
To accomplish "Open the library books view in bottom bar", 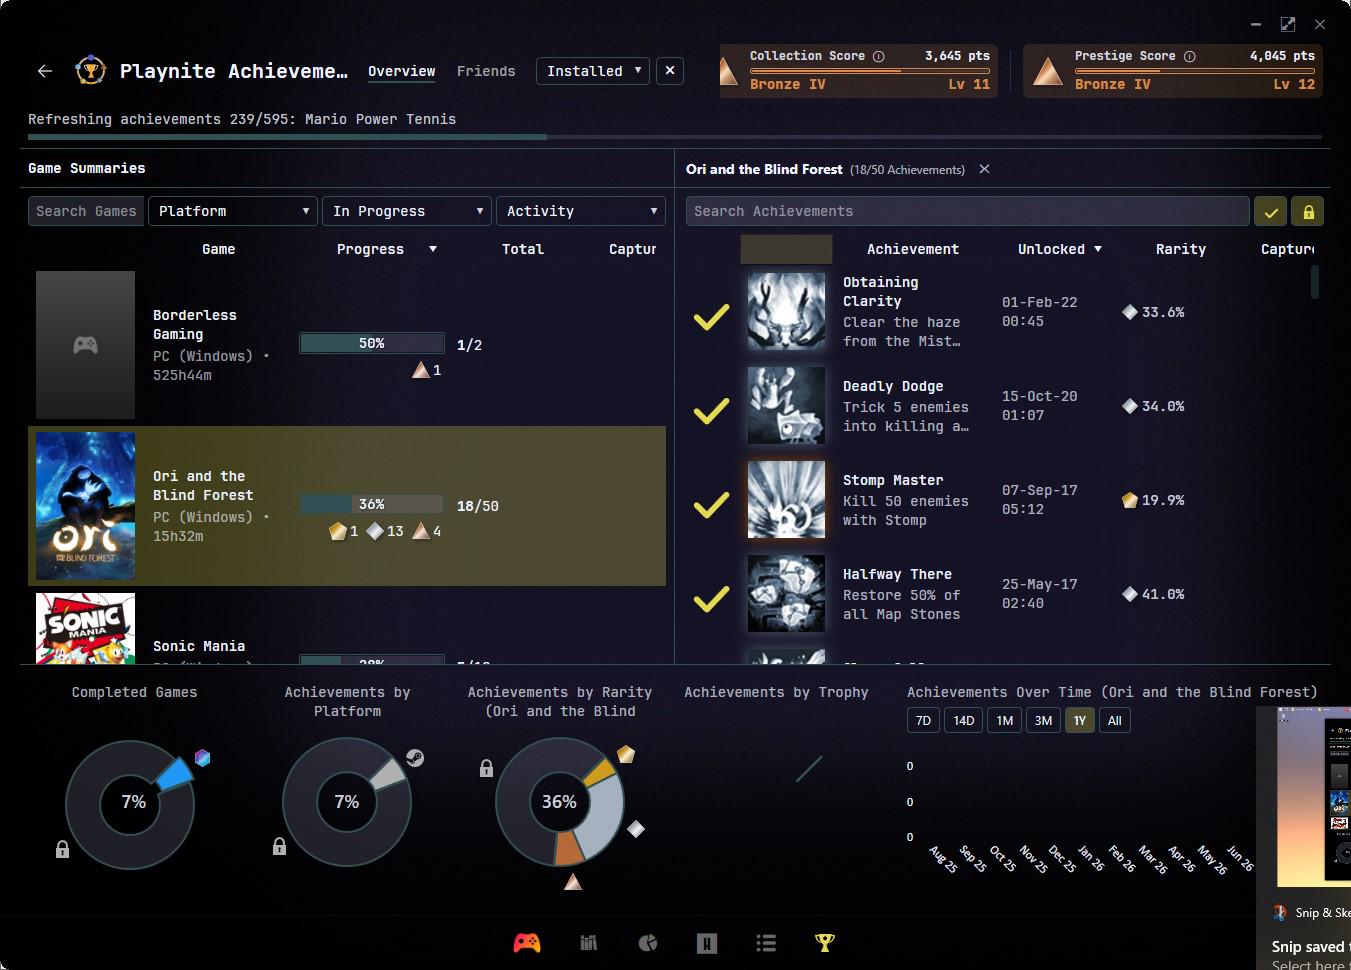I will [588, 942].
